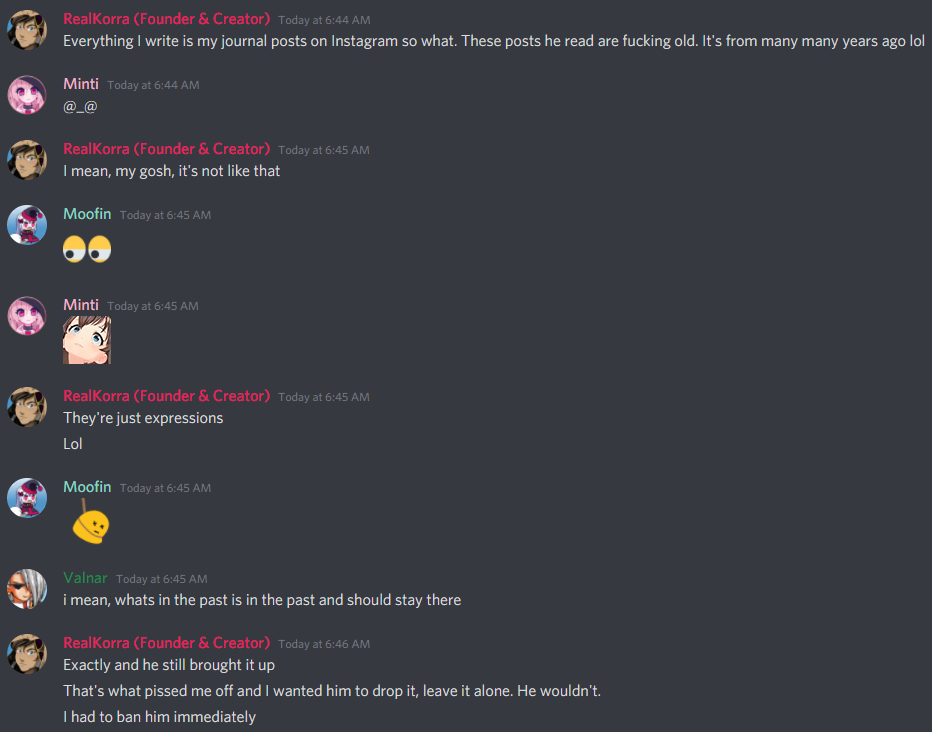The height and width of the screenshot is (732, 932).
Task: Open Moofin's profile from the username above eyes emoji
Action: (x=87, y=213)
